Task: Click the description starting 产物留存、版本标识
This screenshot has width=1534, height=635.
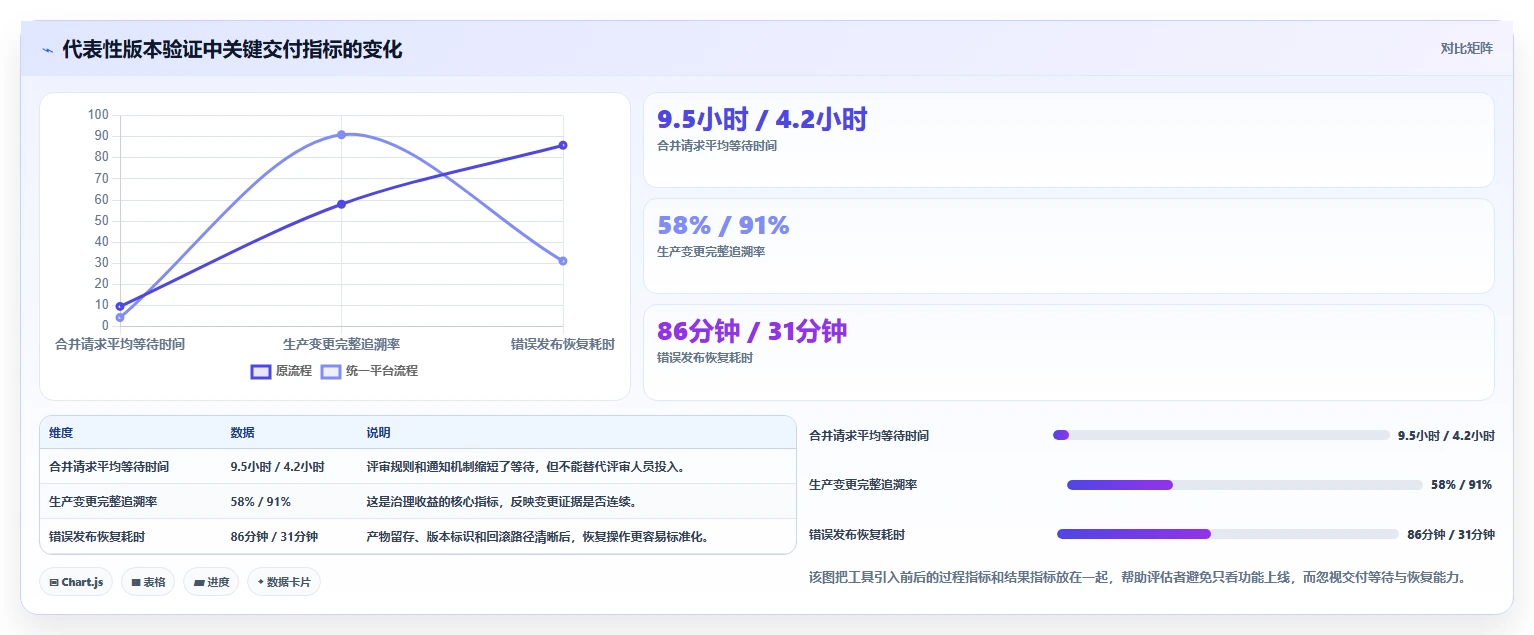Action: (538, 537)
